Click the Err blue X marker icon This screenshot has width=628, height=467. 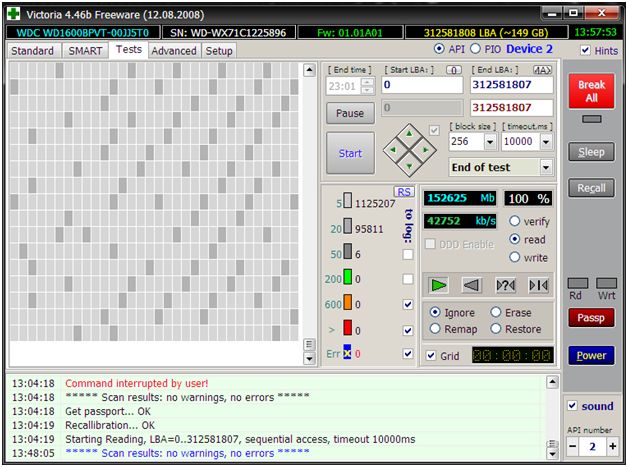[347, 352]
